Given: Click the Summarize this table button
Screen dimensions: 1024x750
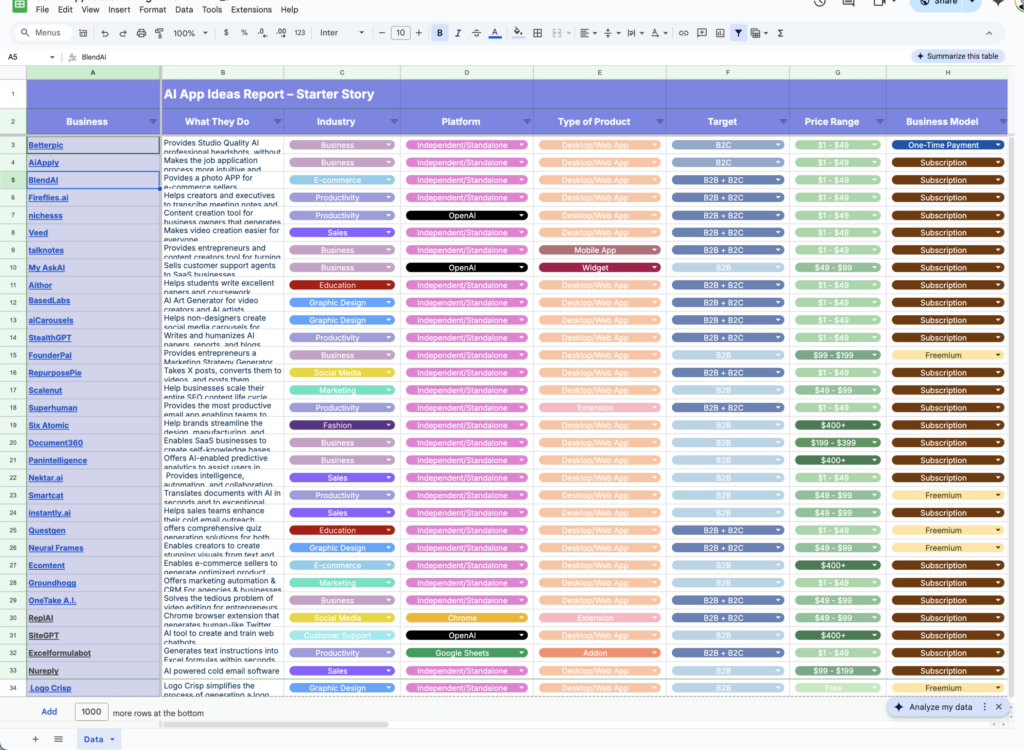Looking at the screenshot, I should [x=957, y=56].
